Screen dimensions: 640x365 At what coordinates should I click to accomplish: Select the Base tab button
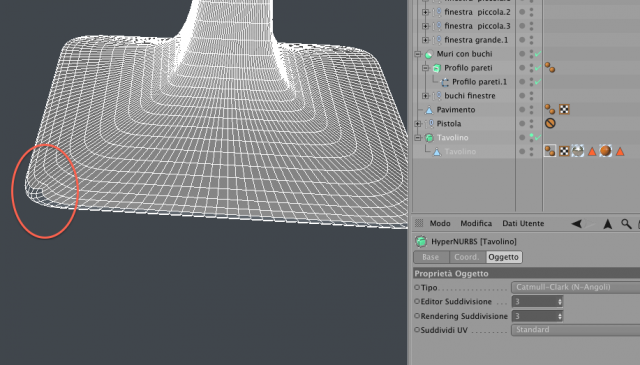[431, 257]
